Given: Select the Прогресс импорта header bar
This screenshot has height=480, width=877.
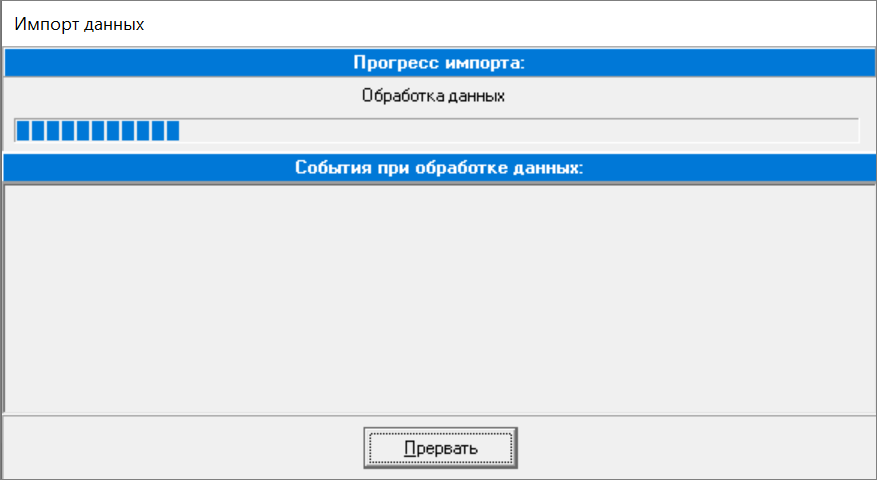Looking at the screenshot, I should [438, 63].
